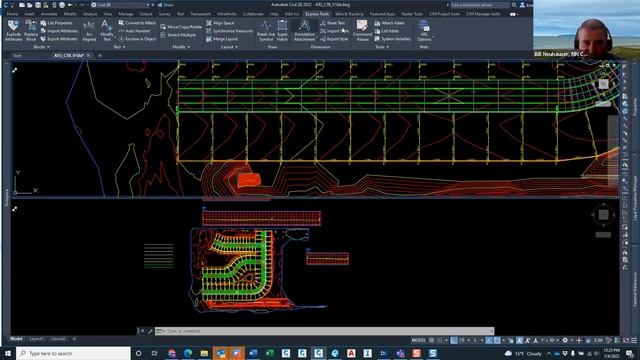This screenshot has width=640, height=360.
Task: Select Enclose in Object tool
Action: (137, 39)
